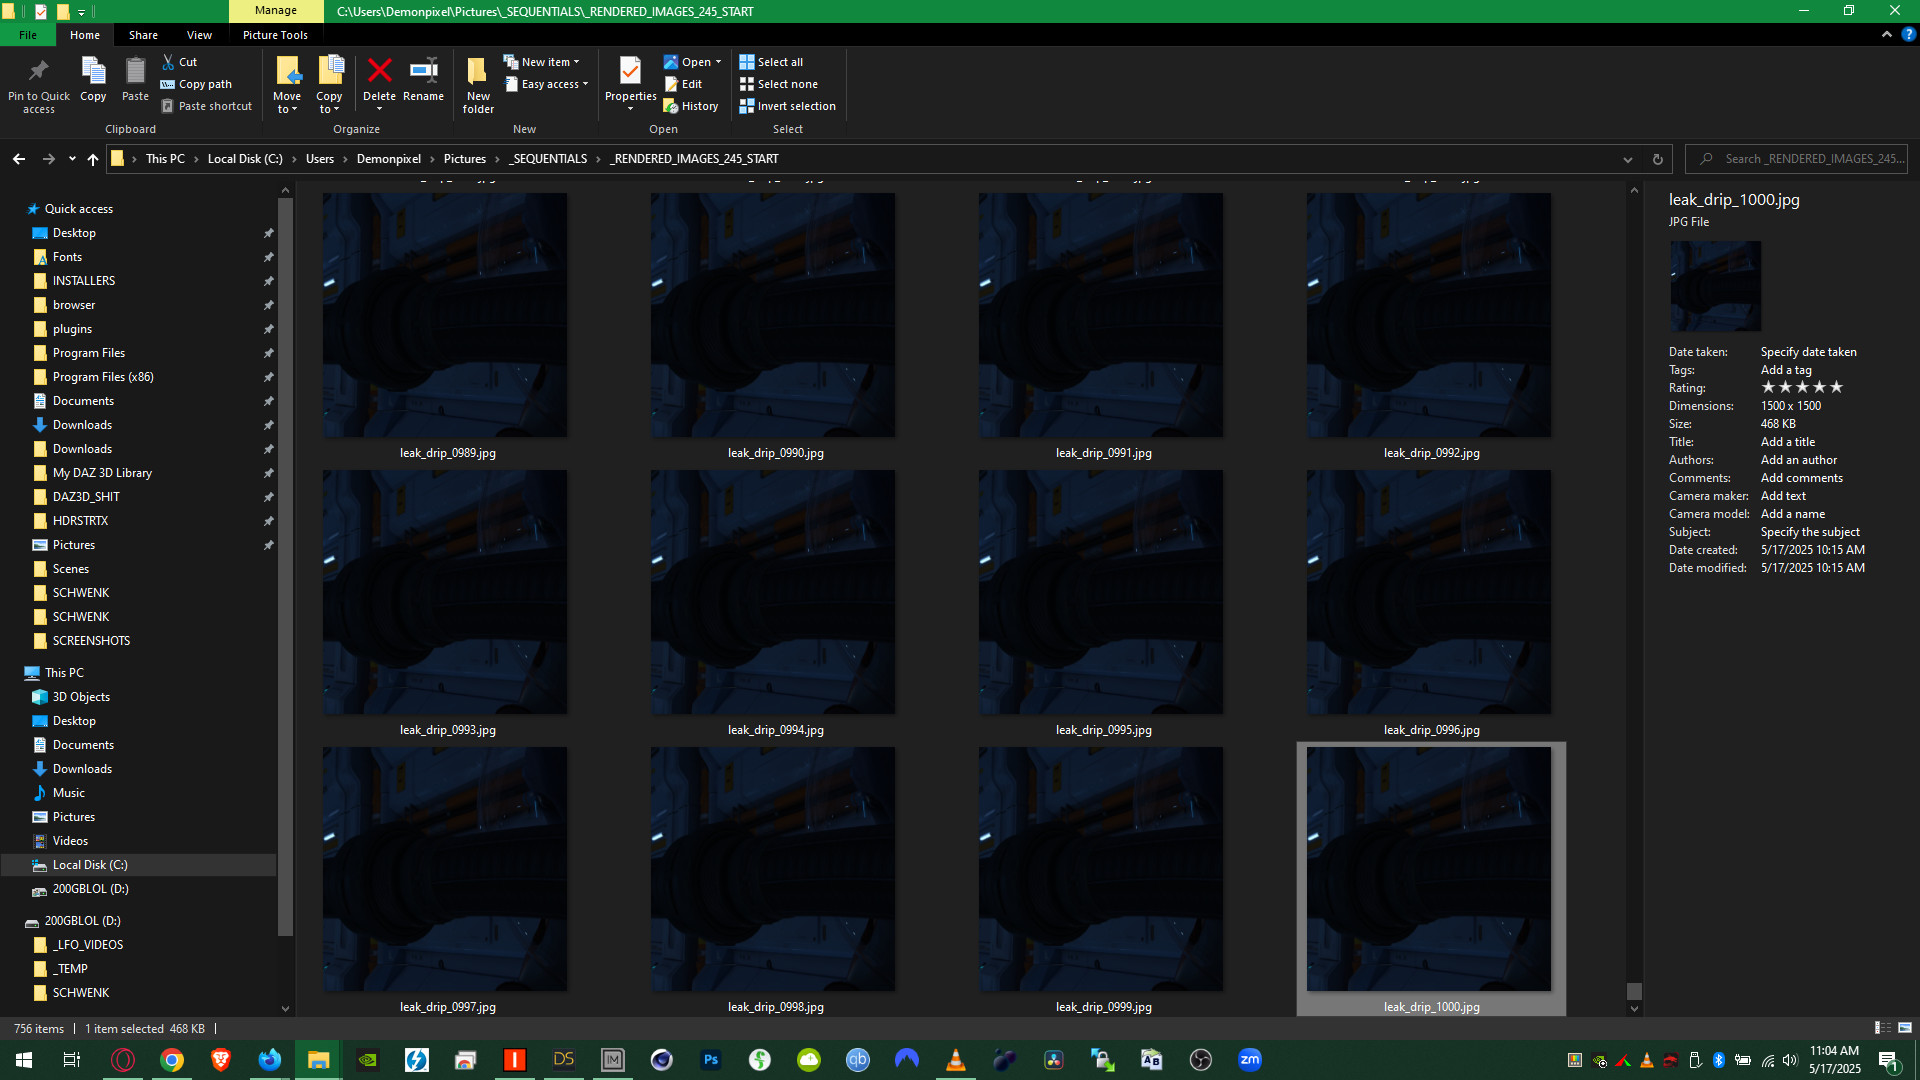Switch to the Share ribbon tab
Image resolution: width=1920 pixels, height=1080 pixels.
pyautogui.click(x=143, y=34)
